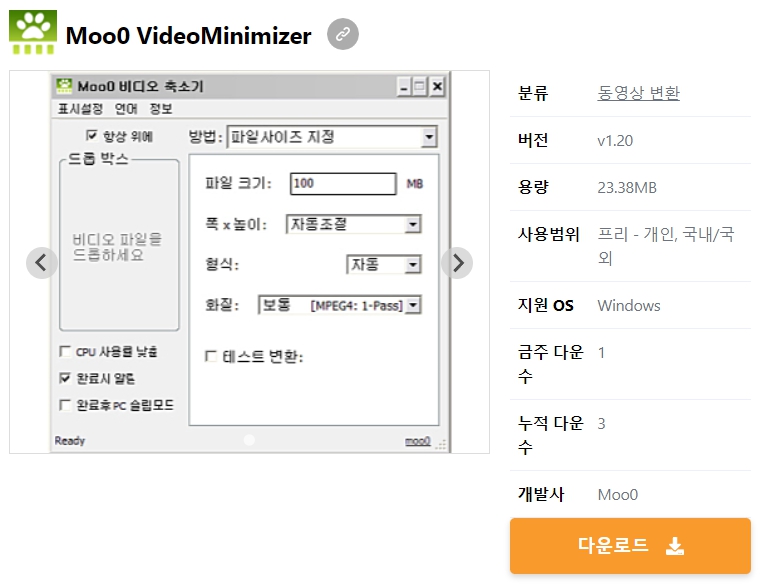The image size is (762, 585).
Task: Close the Moo0 비디오 축소기 window
Action: pyautogui.click(x=437, y=86)
